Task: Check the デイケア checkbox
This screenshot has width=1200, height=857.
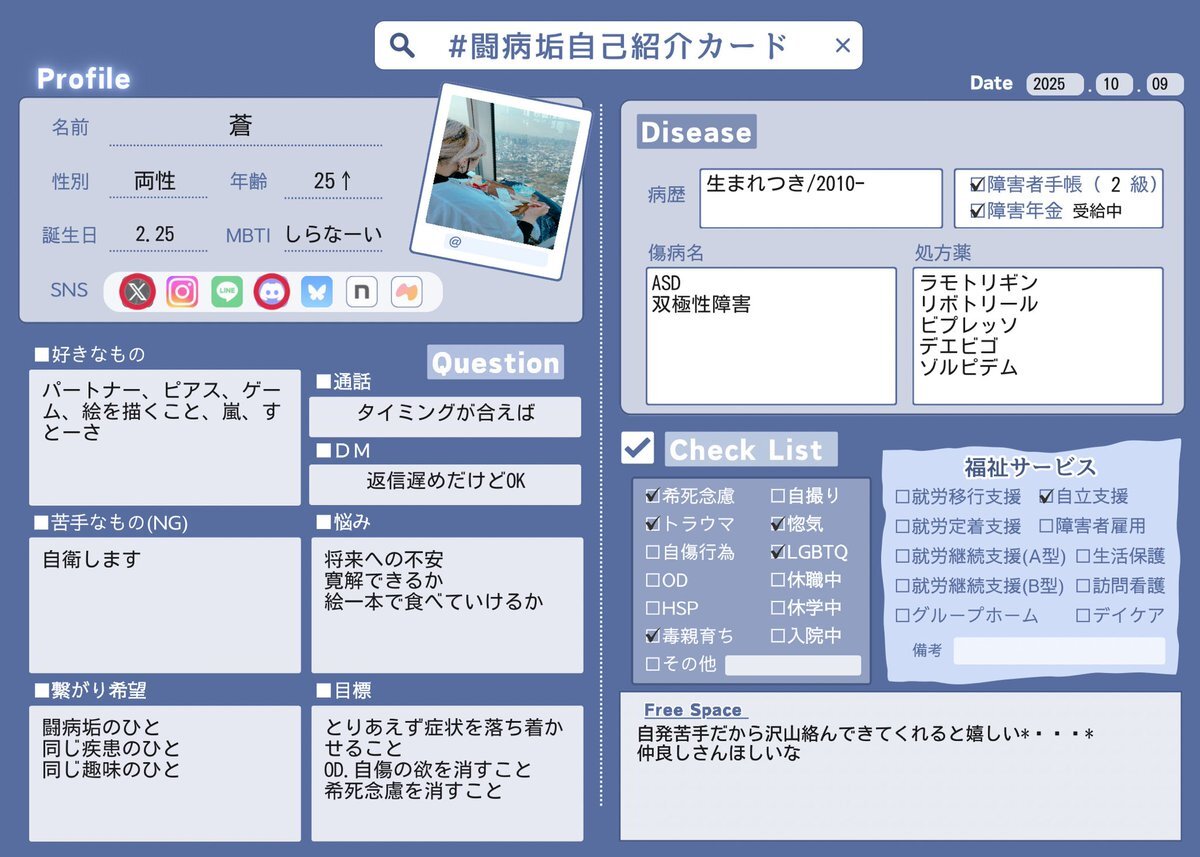Action: [1082, 616]
